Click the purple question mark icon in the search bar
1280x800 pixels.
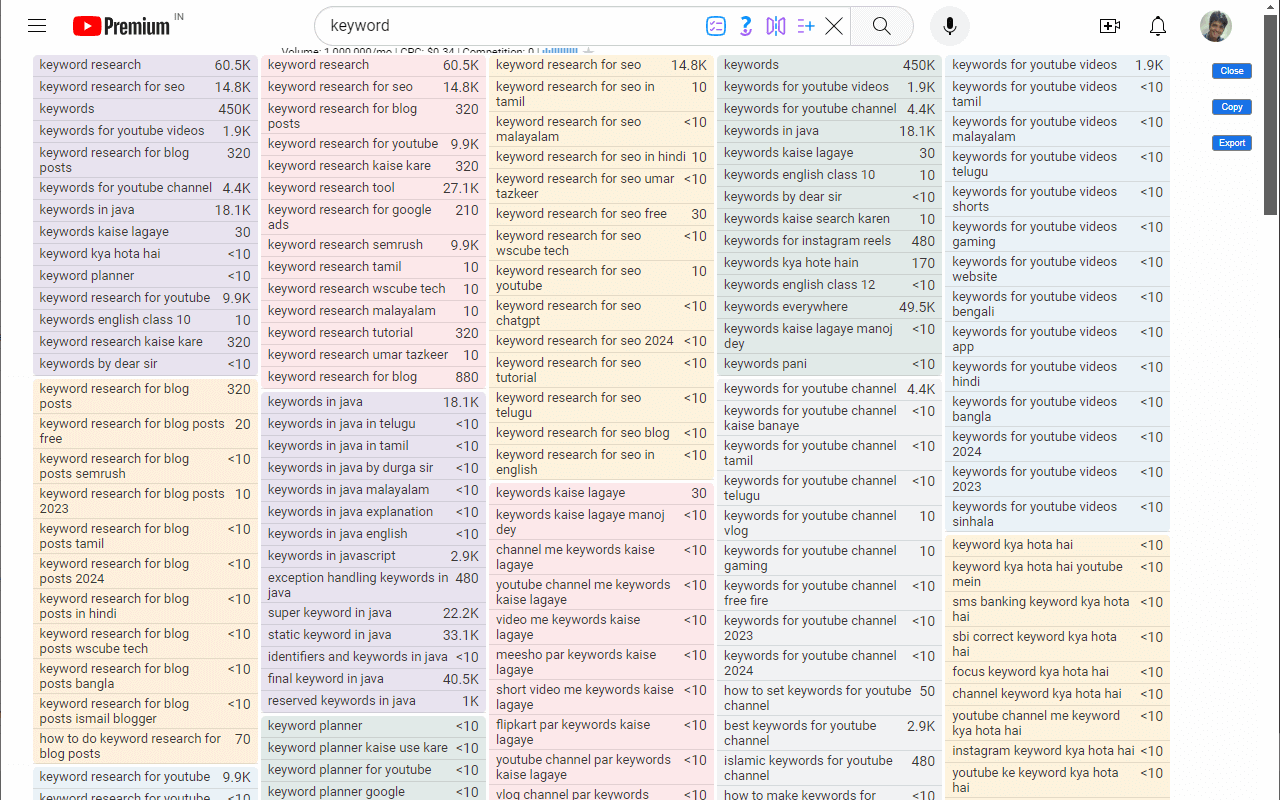(x=746, y=26)
